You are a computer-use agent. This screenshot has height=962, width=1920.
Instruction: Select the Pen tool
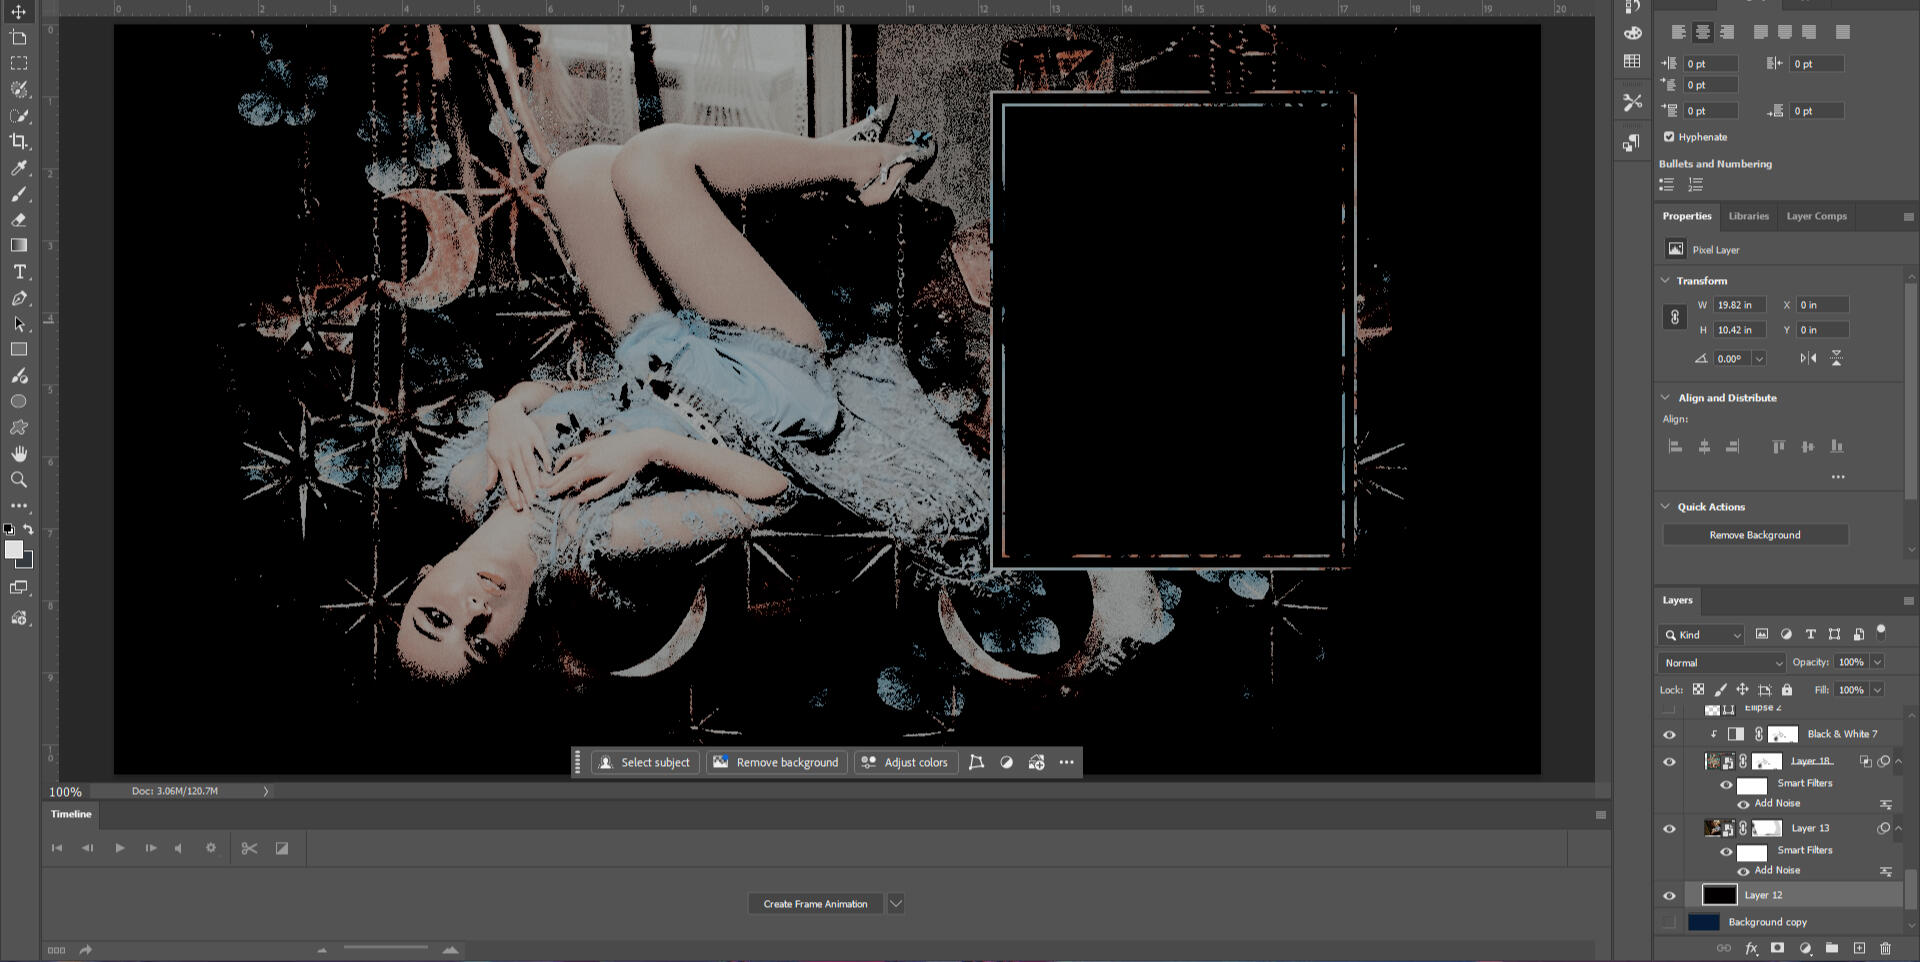[x=18, y=298]
